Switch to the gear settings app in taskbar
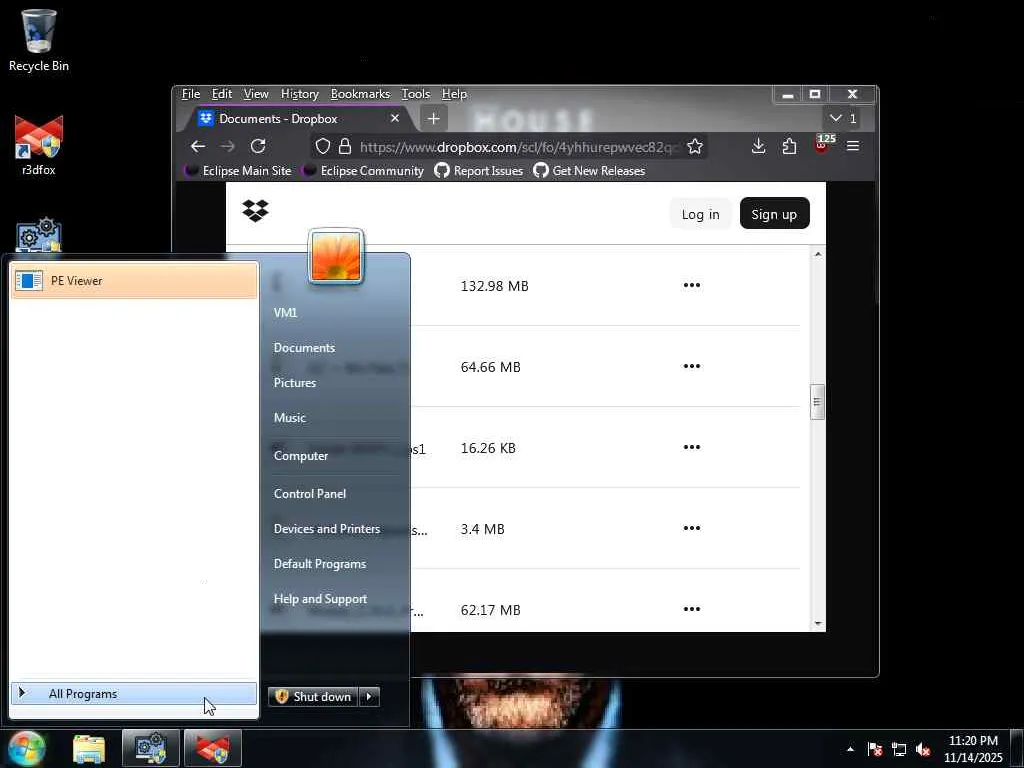Screen dimensions: 1024x768 151,748
